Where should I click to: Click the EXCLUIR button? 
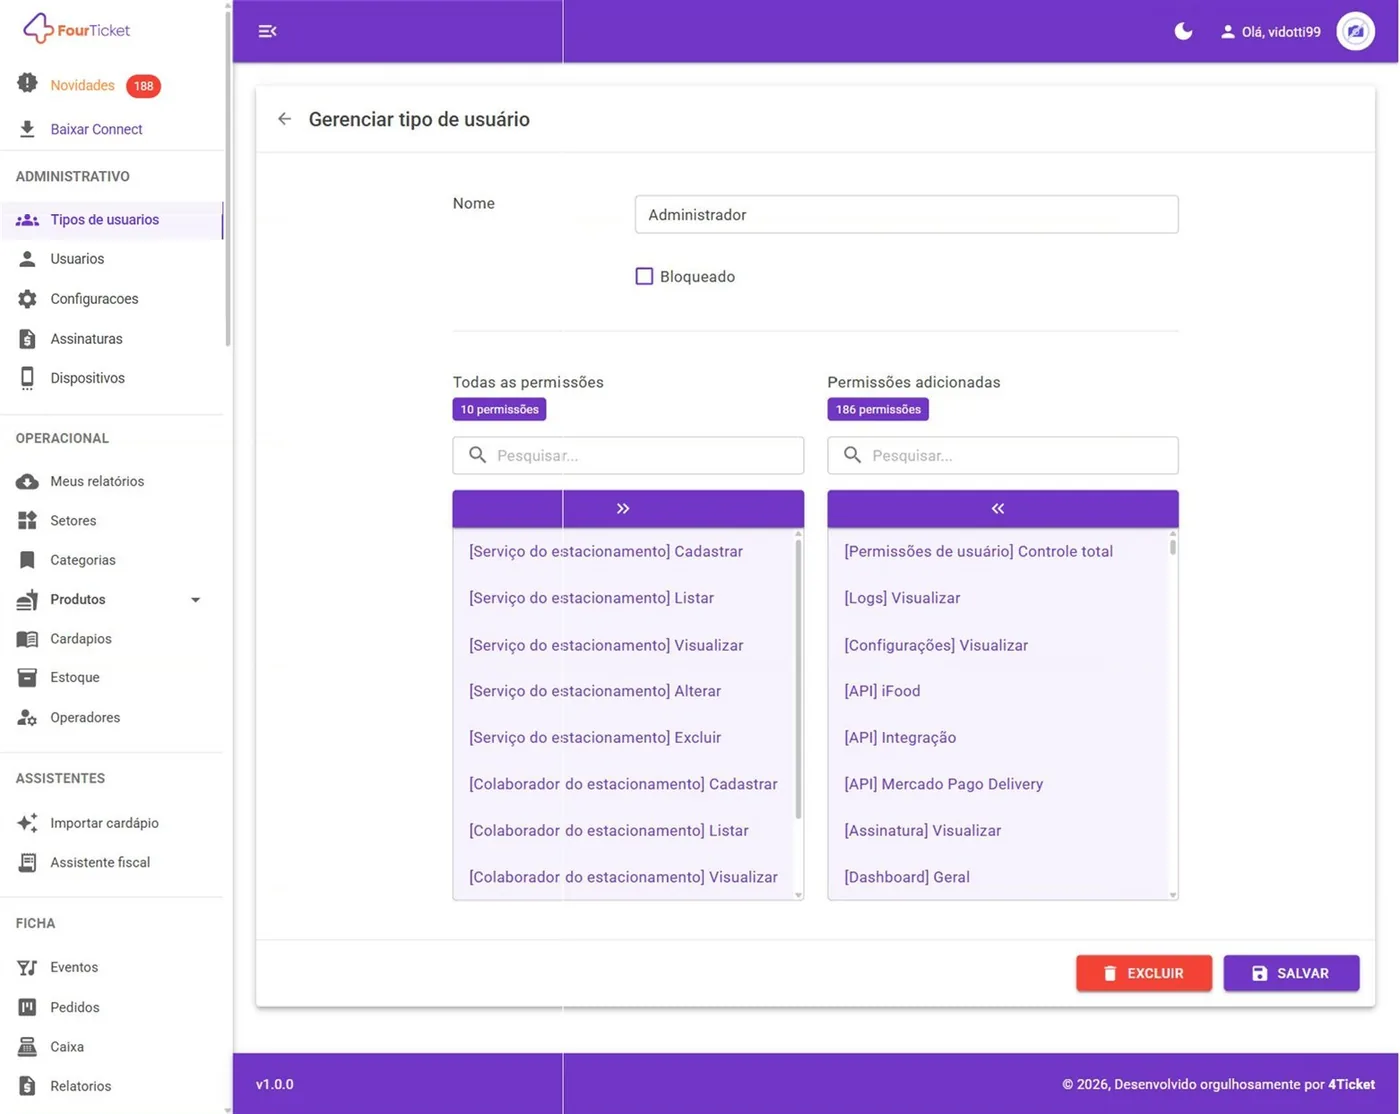point(1144,973)
